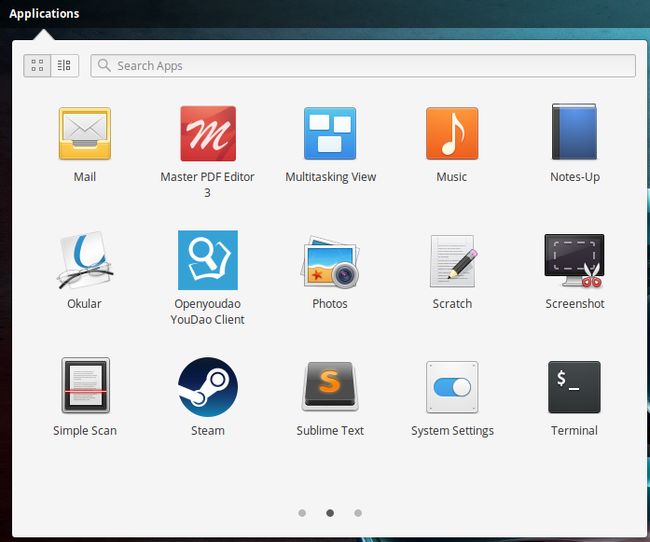
Task: Open the Sublime Text icon
Action: pos(330,386)
